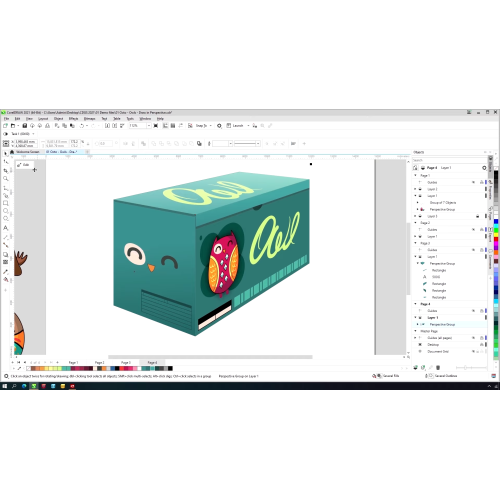Collapse Page 3 Perspective Group

click(x=418, y=263)
